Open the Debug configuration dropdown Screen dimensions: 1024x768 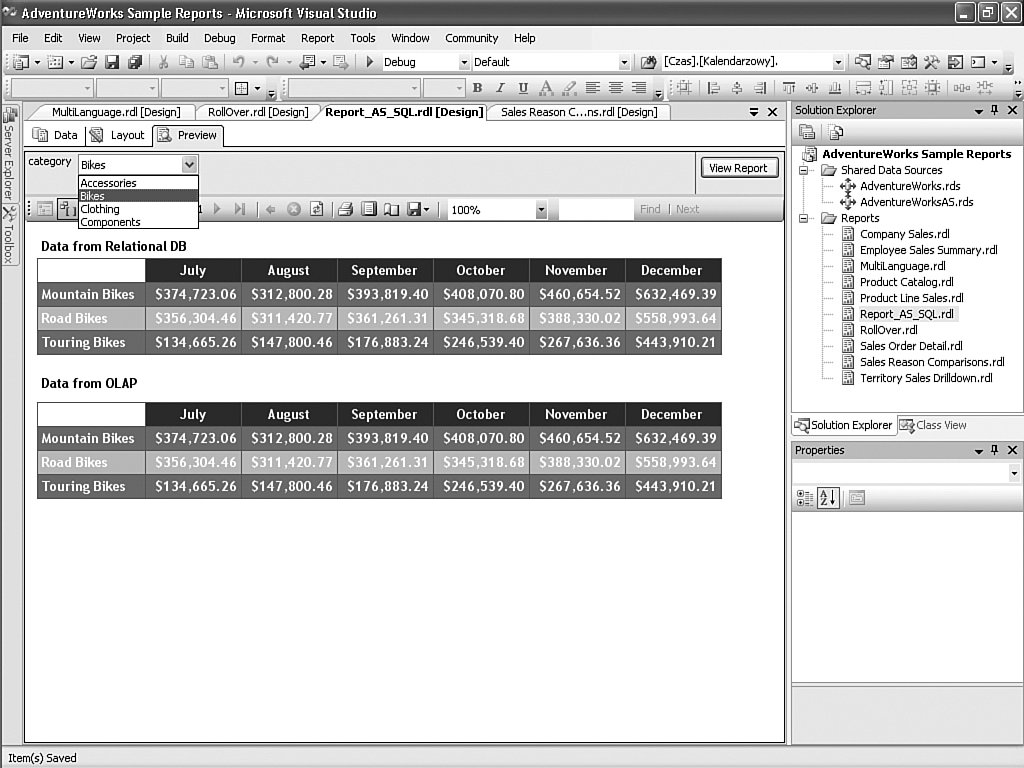(464, 63)
